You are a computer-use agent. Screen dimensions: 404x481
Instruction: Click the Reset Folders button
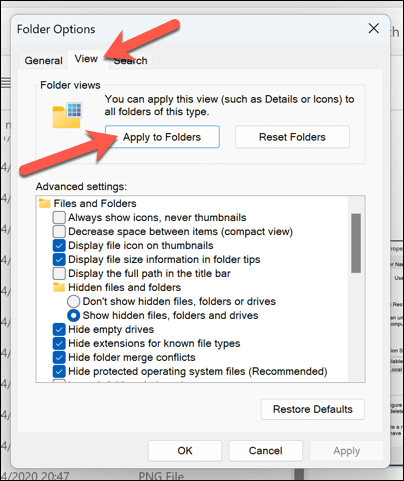[x=292, y=137]
